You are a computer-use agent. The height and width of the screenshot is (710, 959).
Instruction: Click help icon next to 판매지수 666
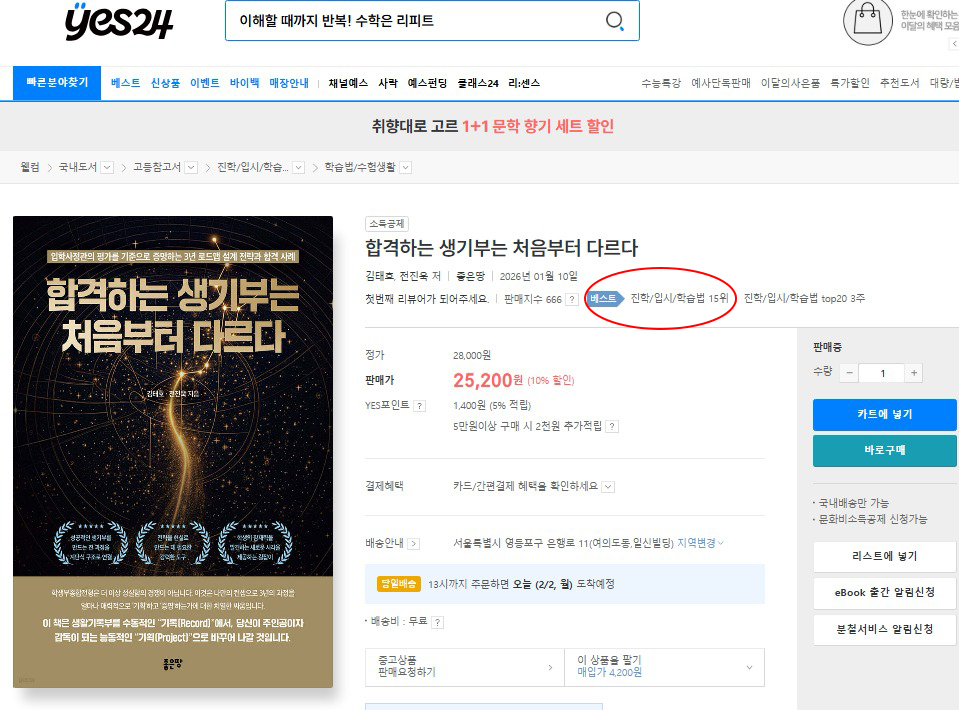pos(572,299)
